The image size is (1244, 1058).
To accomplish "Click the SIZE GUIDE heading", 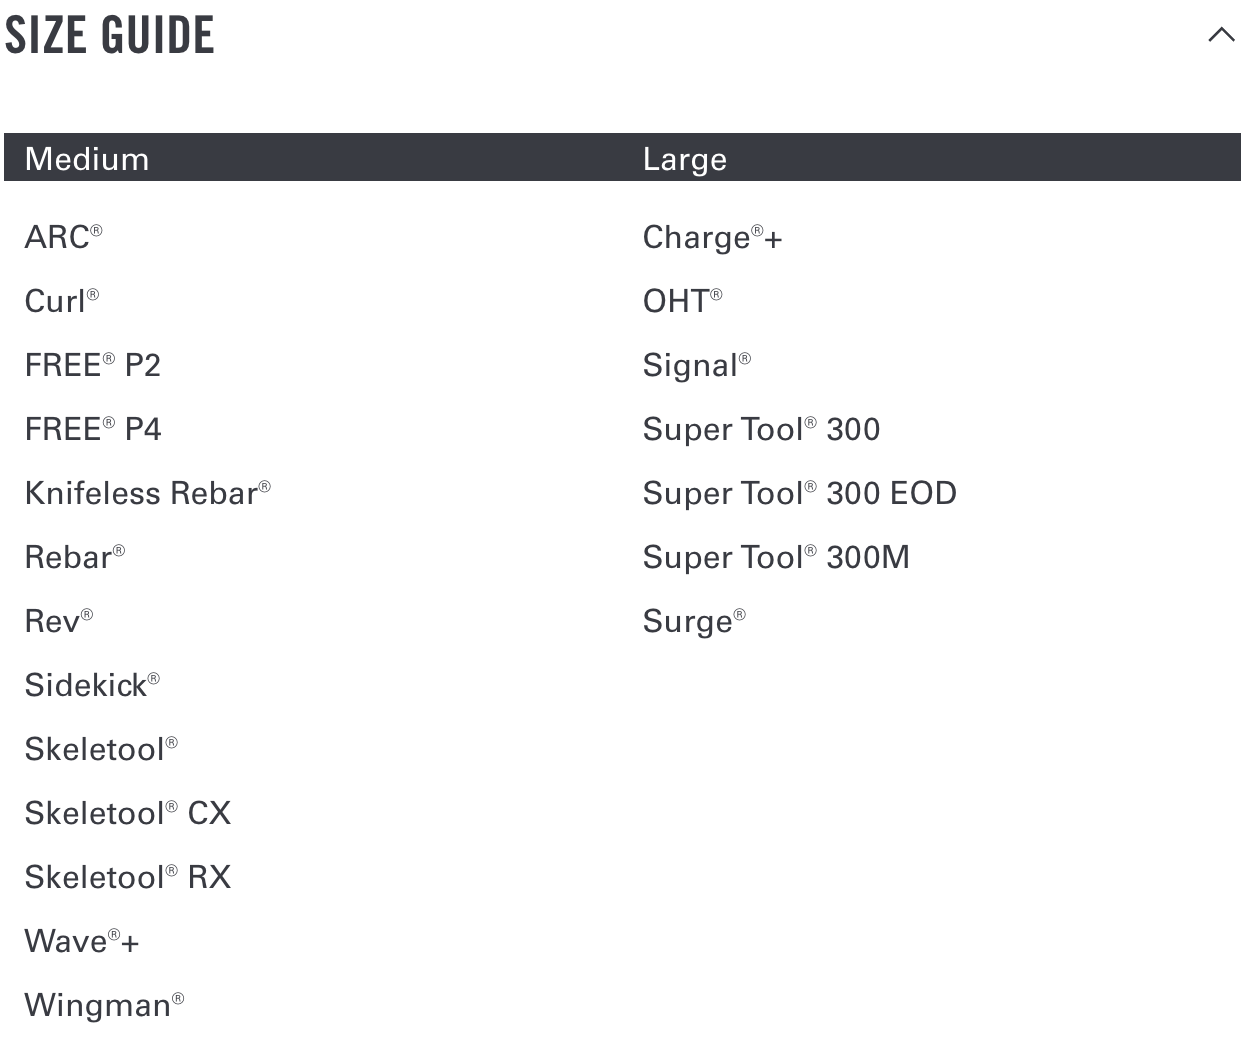I will tap(110, 35).
